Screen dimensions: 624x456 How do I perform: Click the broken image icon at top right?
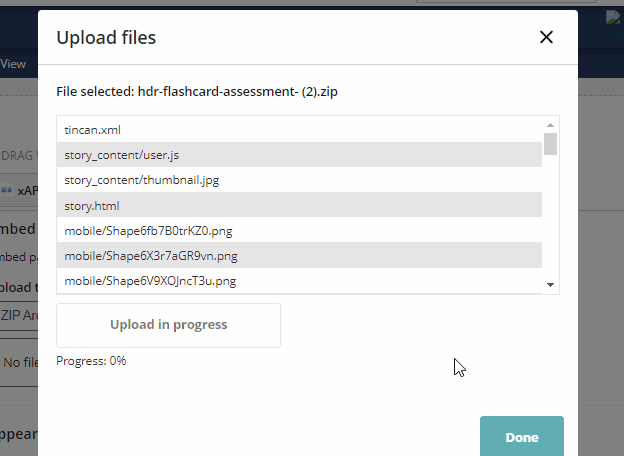[x=613, y=18]
